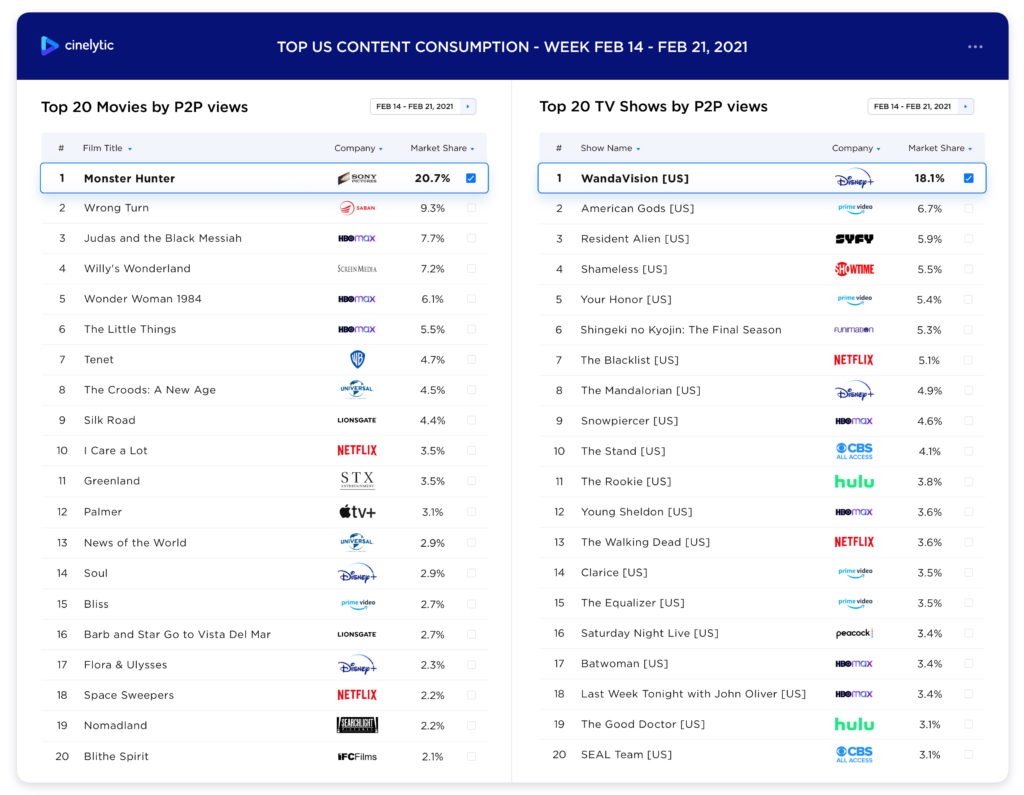Select the Space Sweepers title
This screenshot has height=795, width=1024.
tap(129, 695)
